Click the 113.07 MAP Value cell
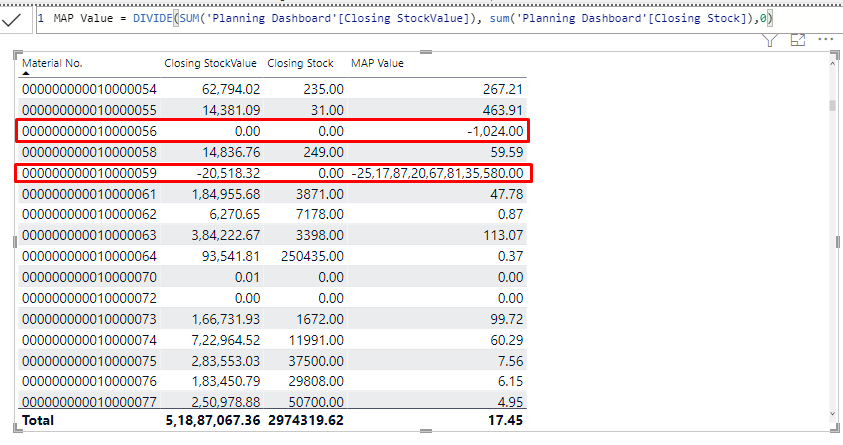Viewport: 843px width, 445px height. click(503, 235)
